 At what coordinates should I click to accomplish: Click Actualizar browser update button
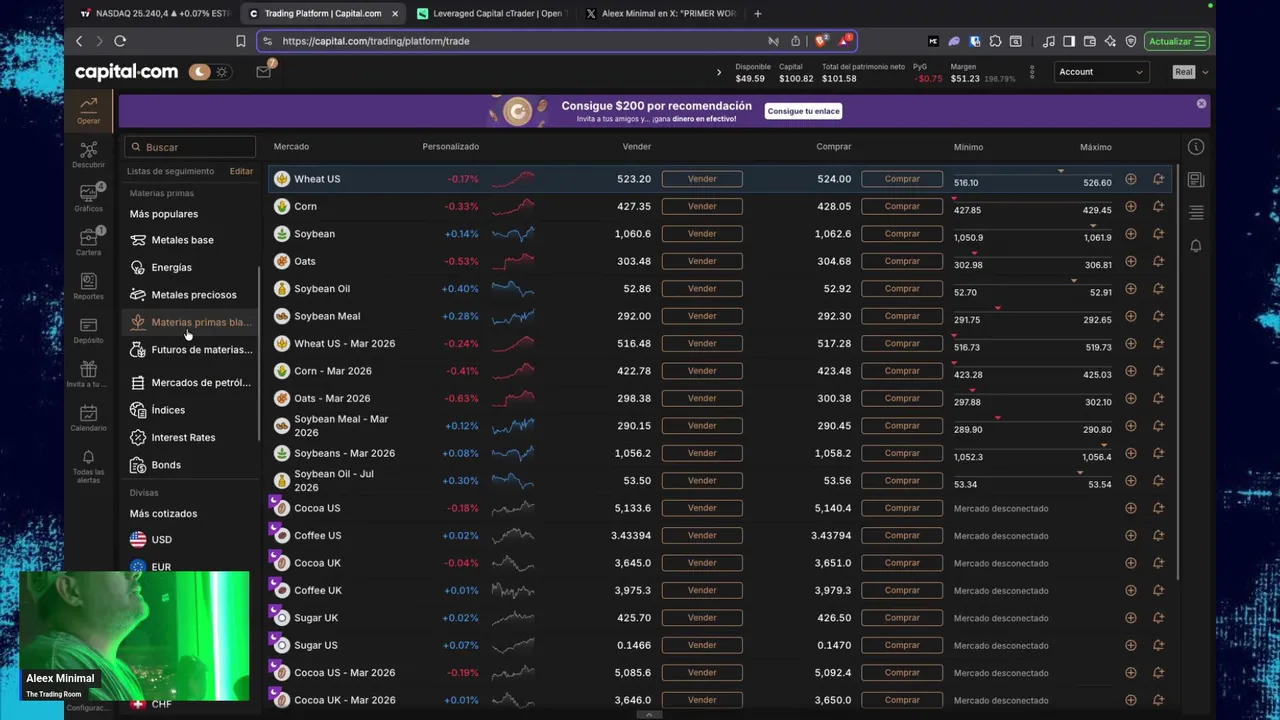[x=1177, y=41]
